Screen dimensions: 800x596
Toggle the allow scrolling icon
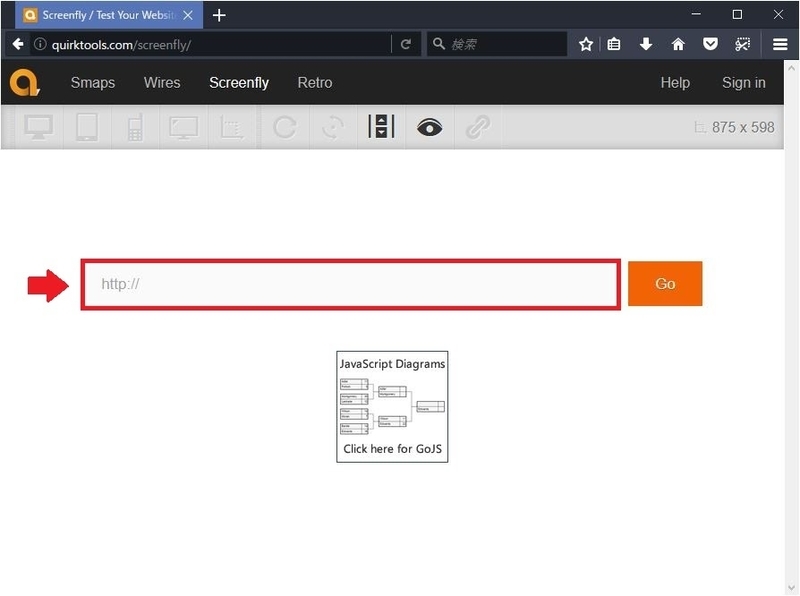pyautogui.click(x=381, y=127)
